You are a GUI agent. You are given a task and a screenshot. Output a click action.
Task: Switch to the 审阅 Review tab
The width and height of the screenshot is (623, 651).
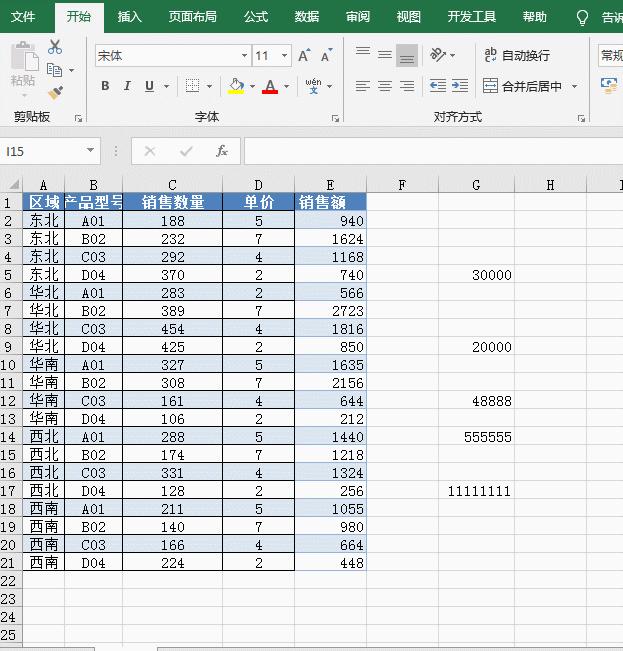tap(358, 17)
